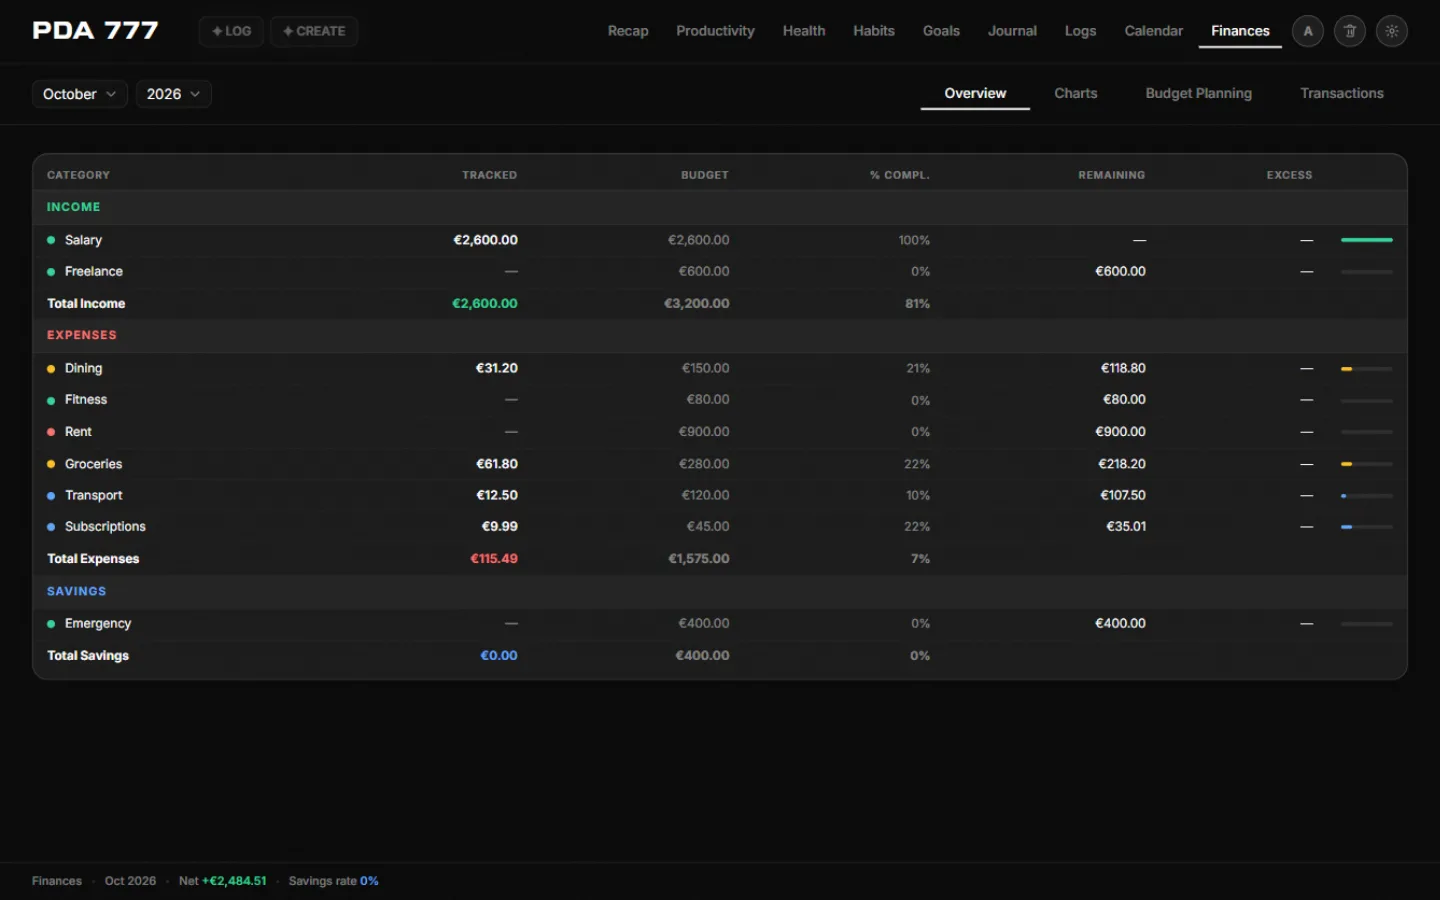Select the Overview tab
The image size is (1440, 900).
point(975,93)
